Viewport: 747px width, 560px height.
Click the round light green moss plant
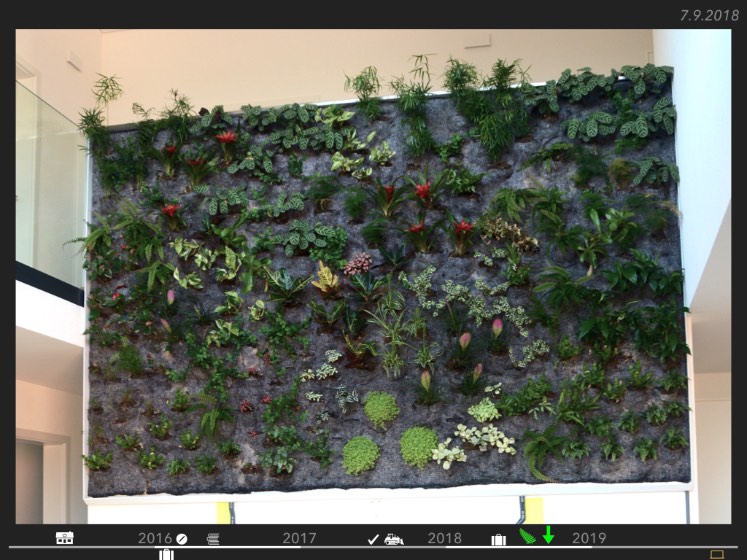tap(360, 455)
